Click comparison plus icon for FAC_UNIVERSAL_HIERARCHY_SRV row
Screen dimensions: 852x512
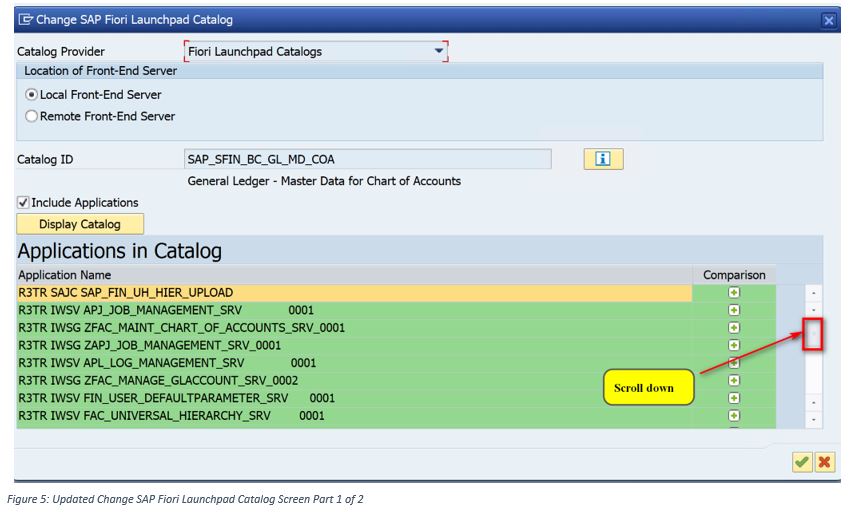pyautogui.click(x=734, y=415)
